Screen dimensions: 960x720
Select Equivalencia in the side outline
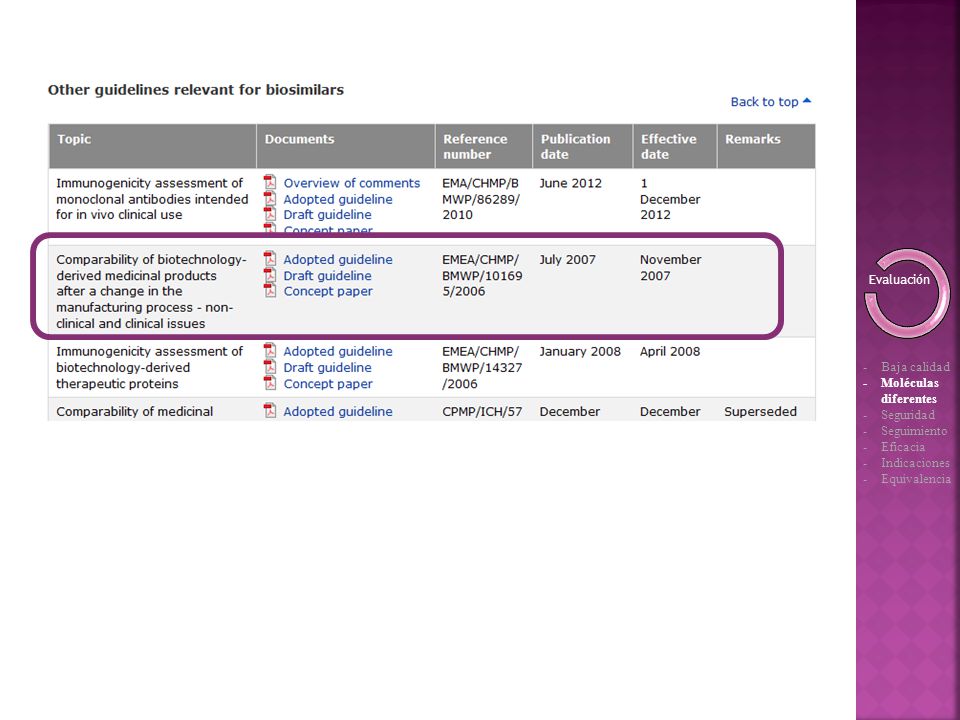click(x=916, y=479)
